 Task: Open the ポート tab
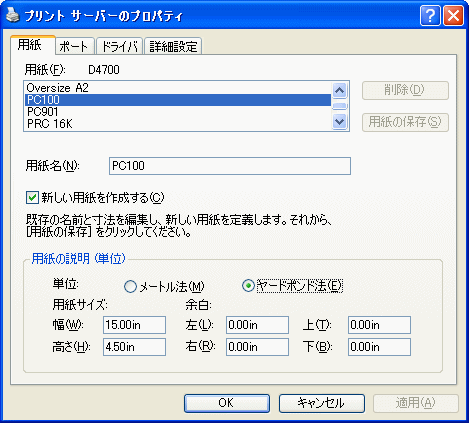75,46
